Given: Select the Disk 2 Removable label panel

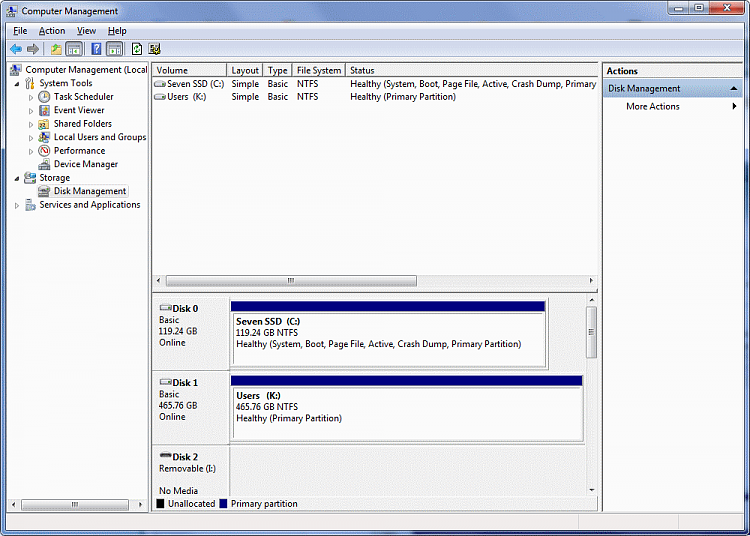Looking at the screenshot, I should [190, 471].
